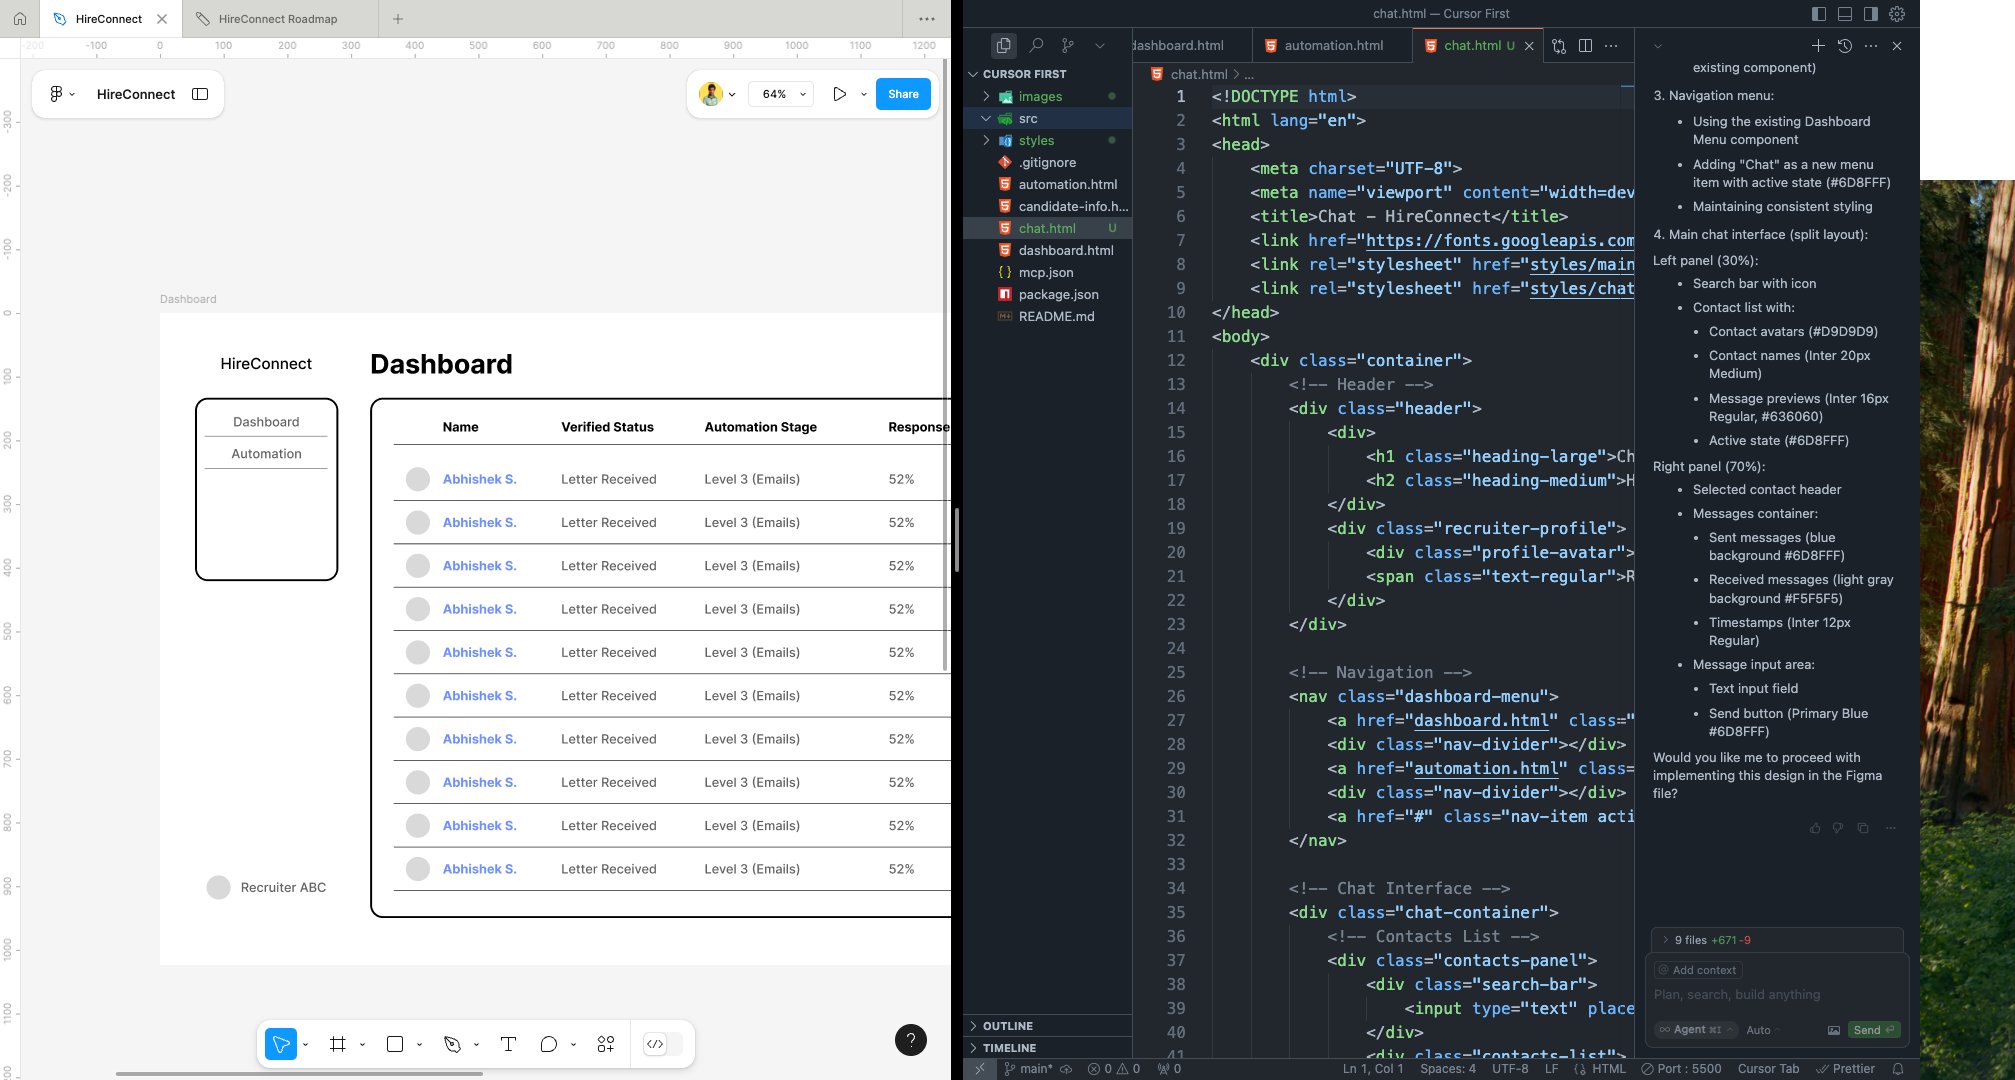Select the Frame tool in Figma toolbar

pos(338,1044)
